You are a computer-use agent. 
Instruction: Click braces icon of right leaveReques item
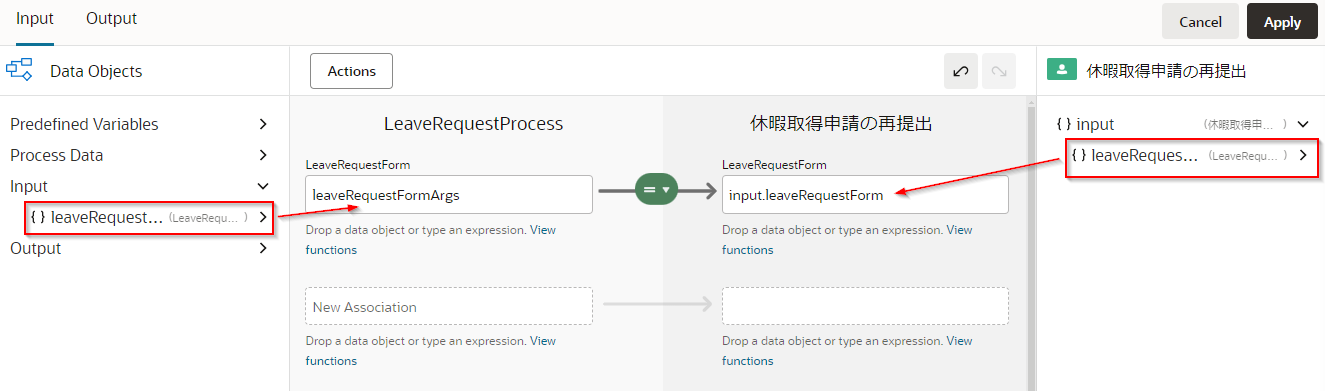(x=1079, y=155)
